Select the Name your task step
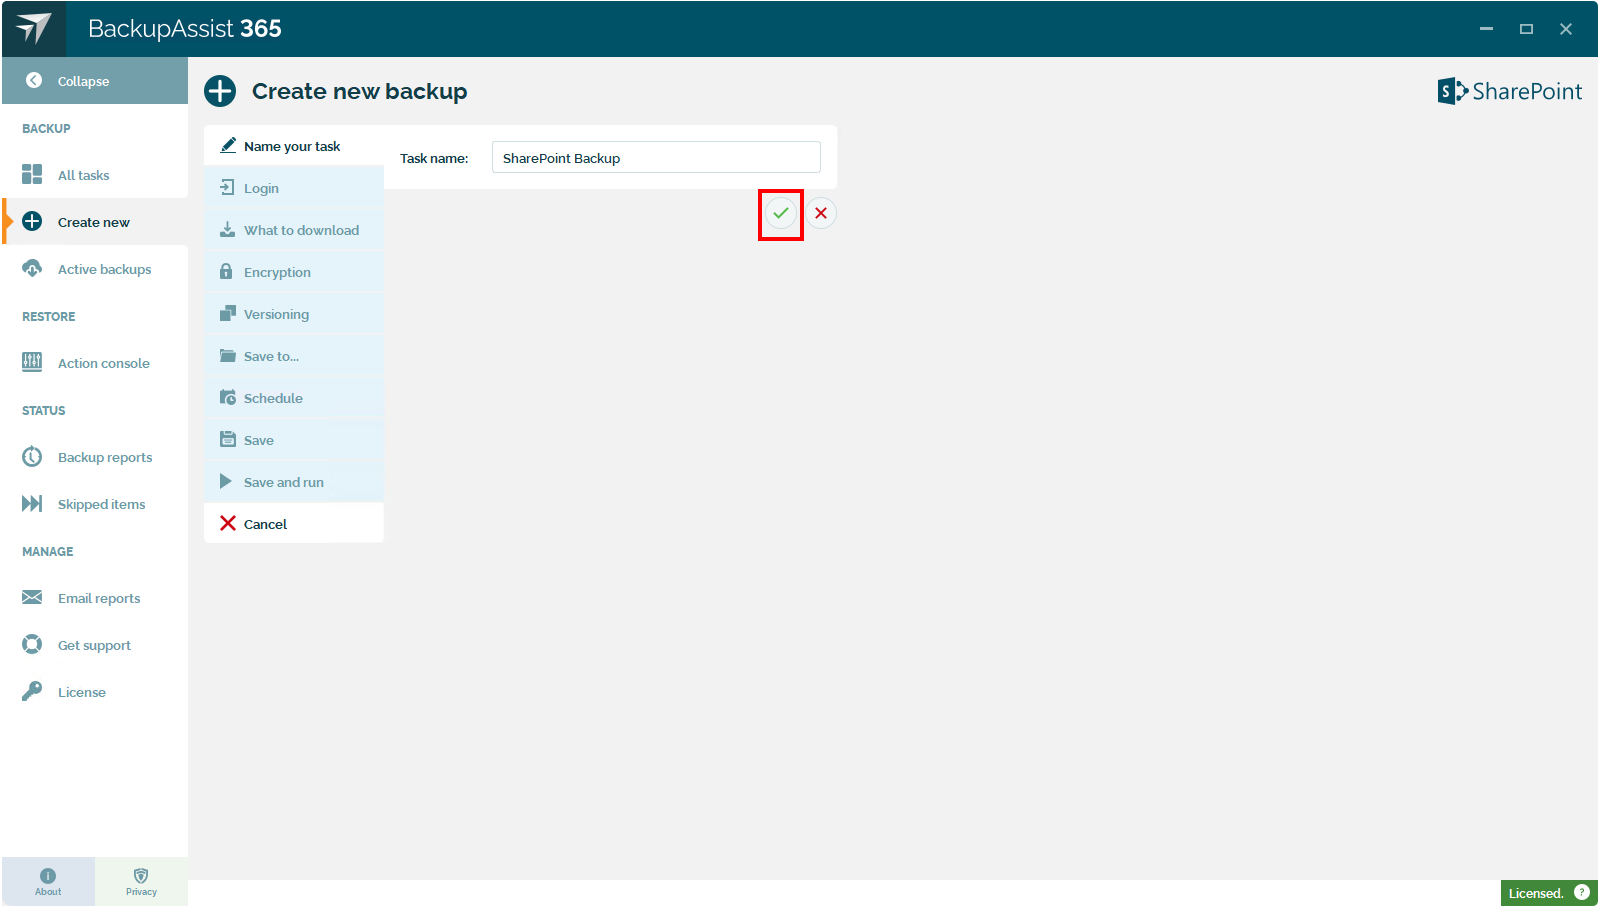 [294, 146]
